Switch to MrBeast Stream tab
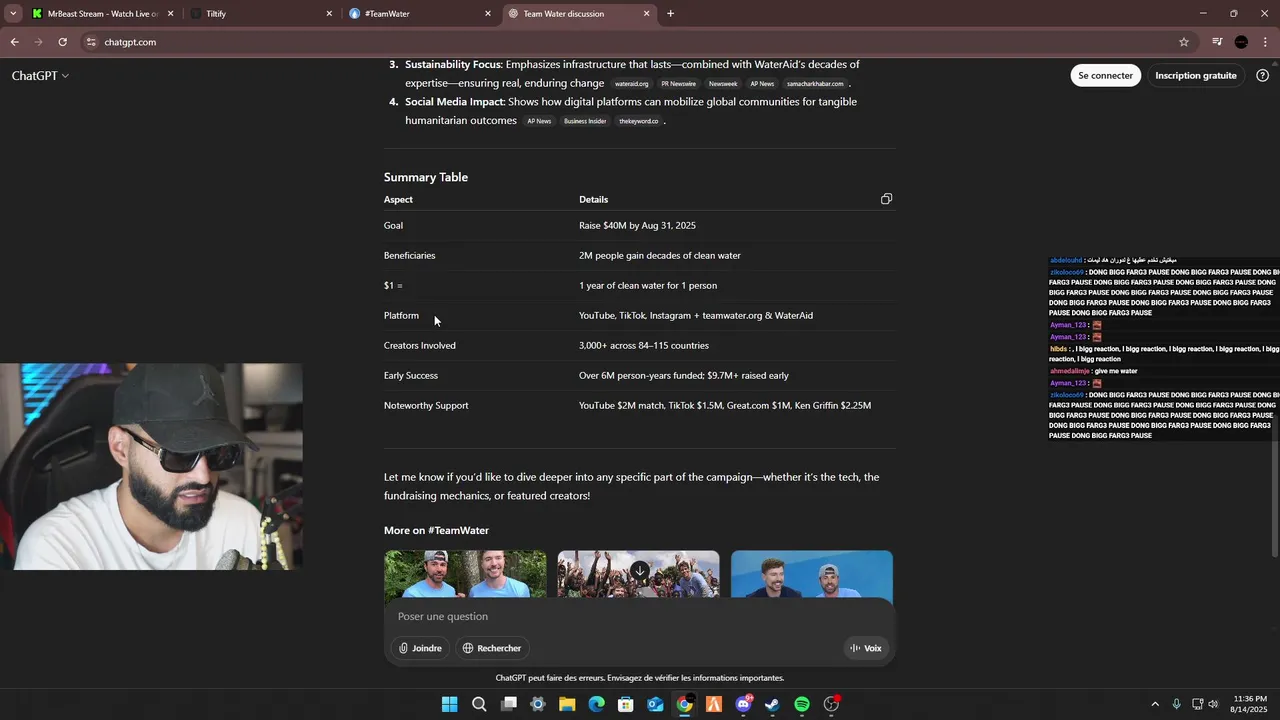 coord(102,14)
